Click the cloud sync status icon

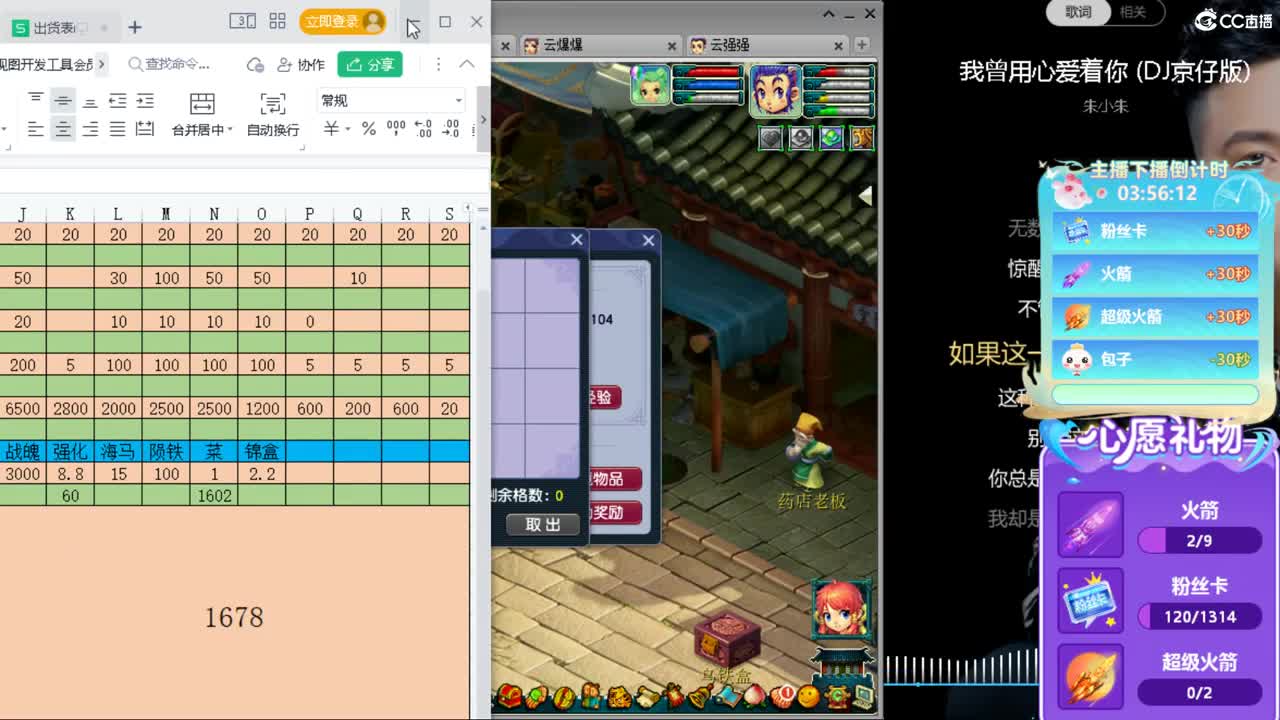click(256, 65)
